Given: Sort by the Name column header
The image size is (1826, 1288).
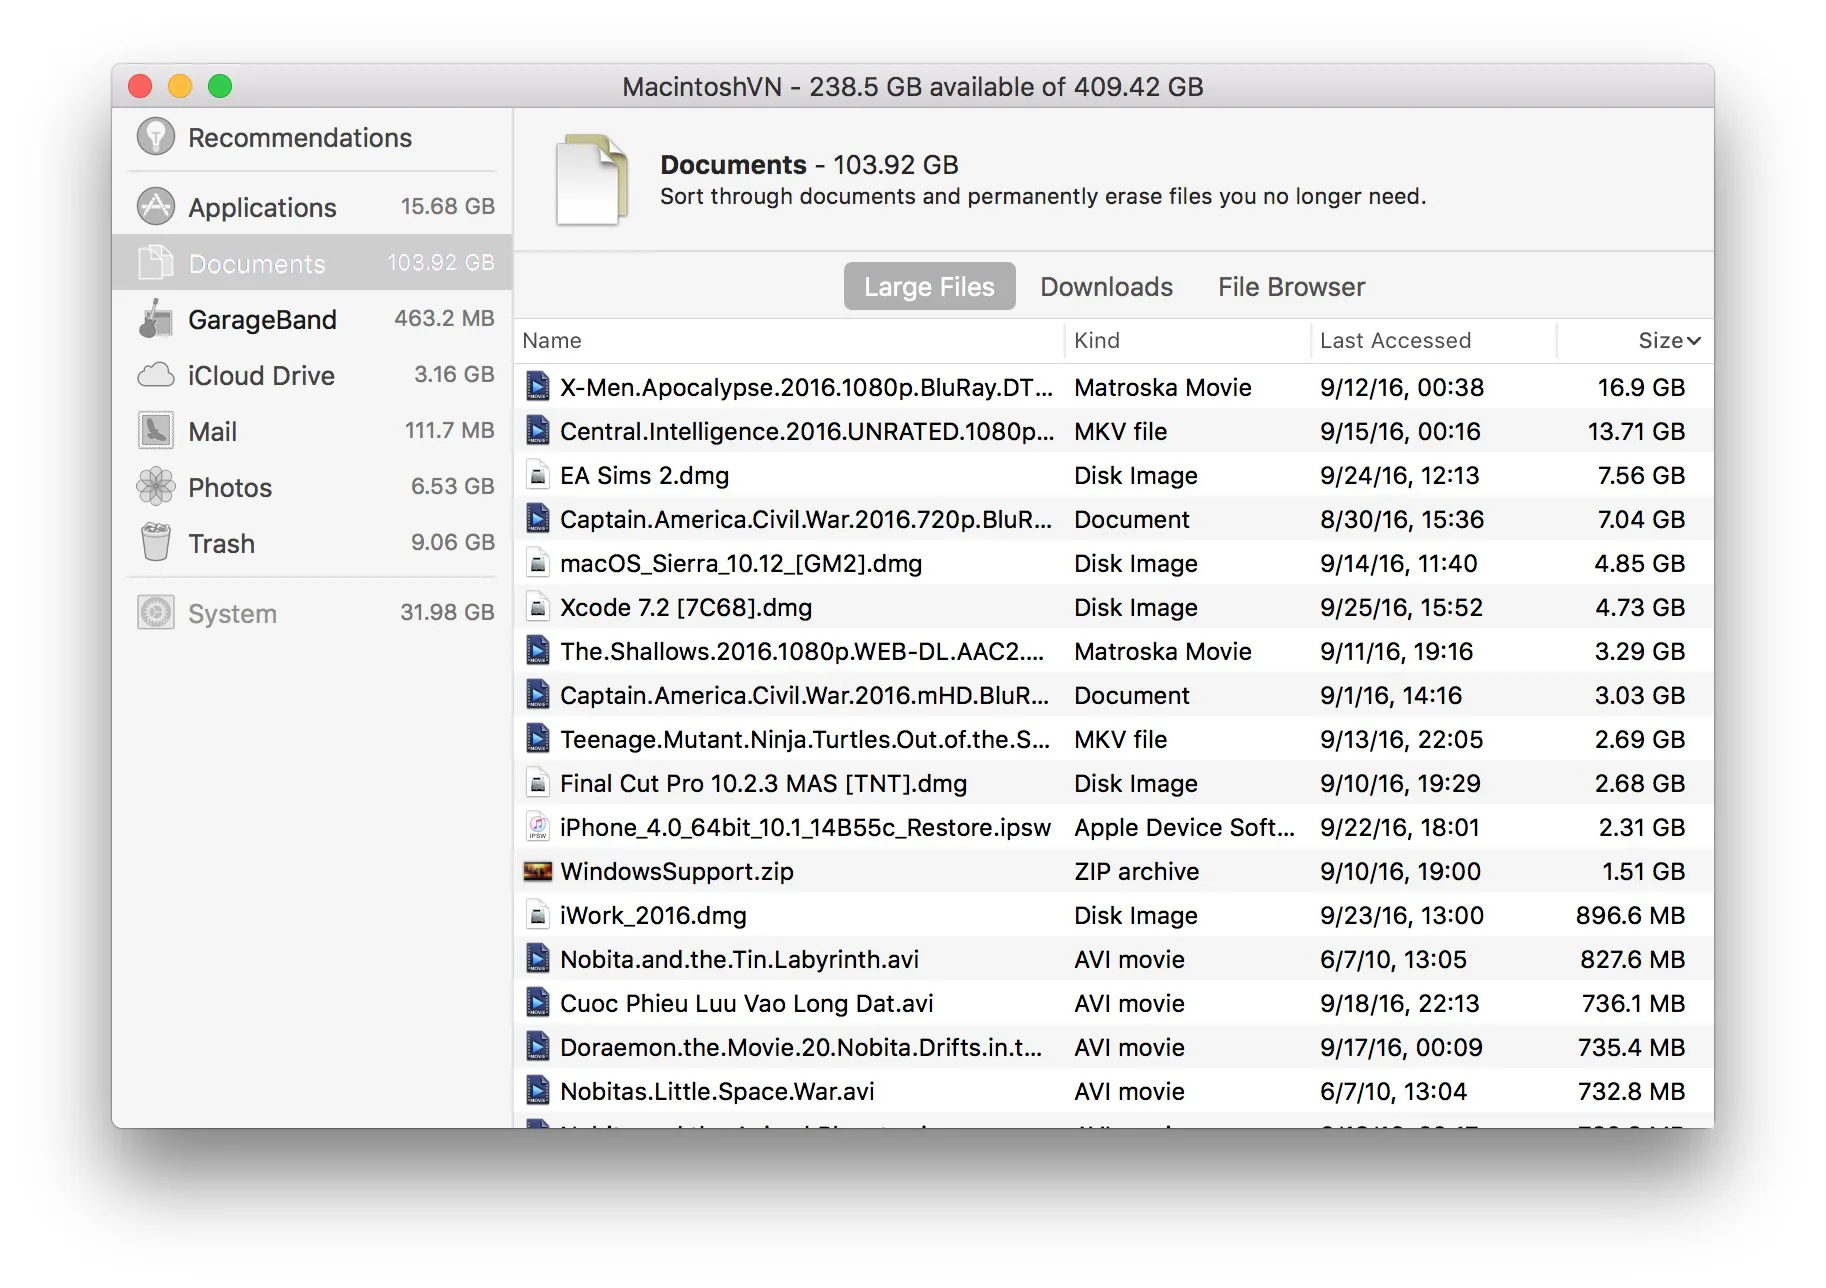Looking at the screenshot, I should [x=552, y=340].
